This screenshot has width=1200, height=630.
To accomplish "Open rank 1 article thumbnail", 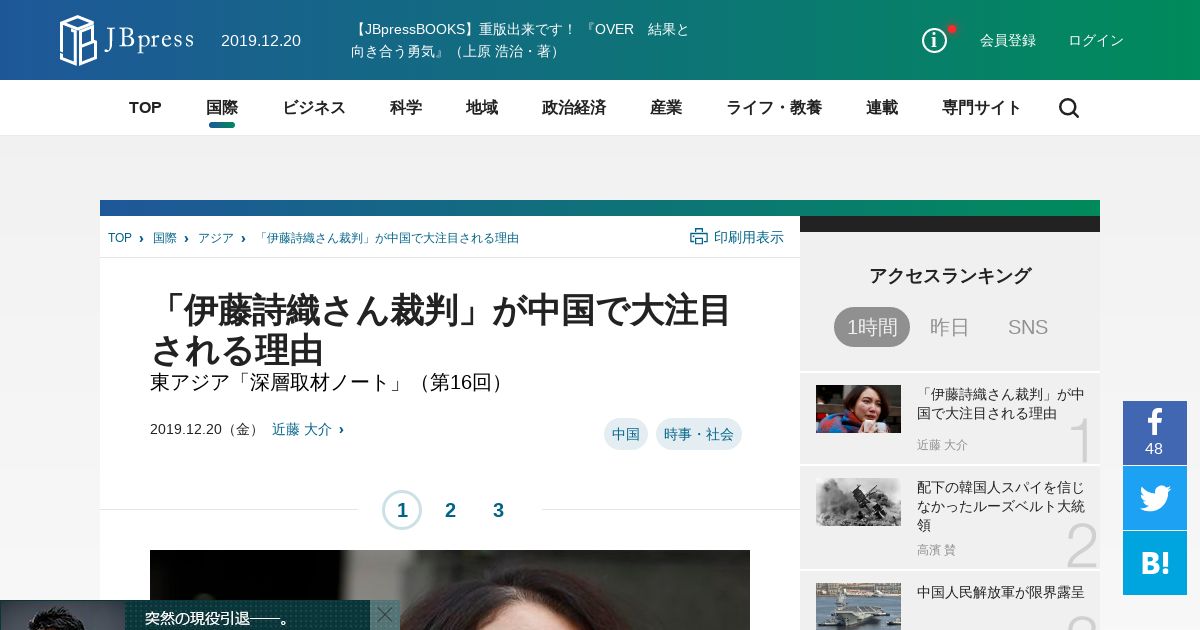I will (858, 409).
